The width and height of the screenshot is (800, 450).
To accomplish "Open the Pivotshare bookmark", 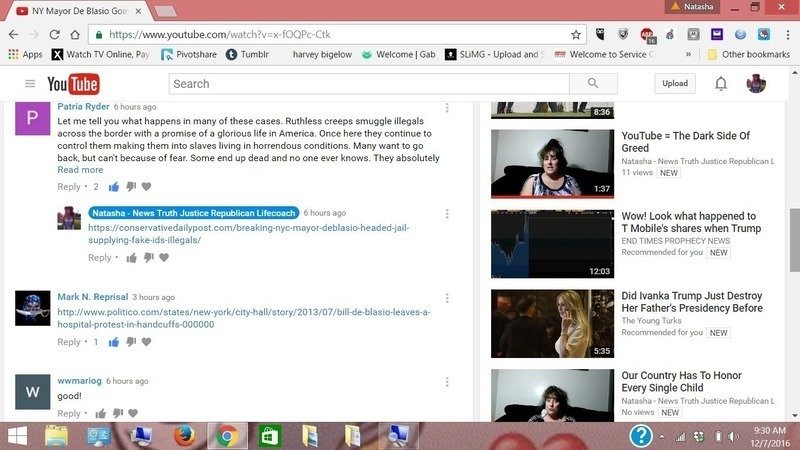I will [x=189, y=54].
